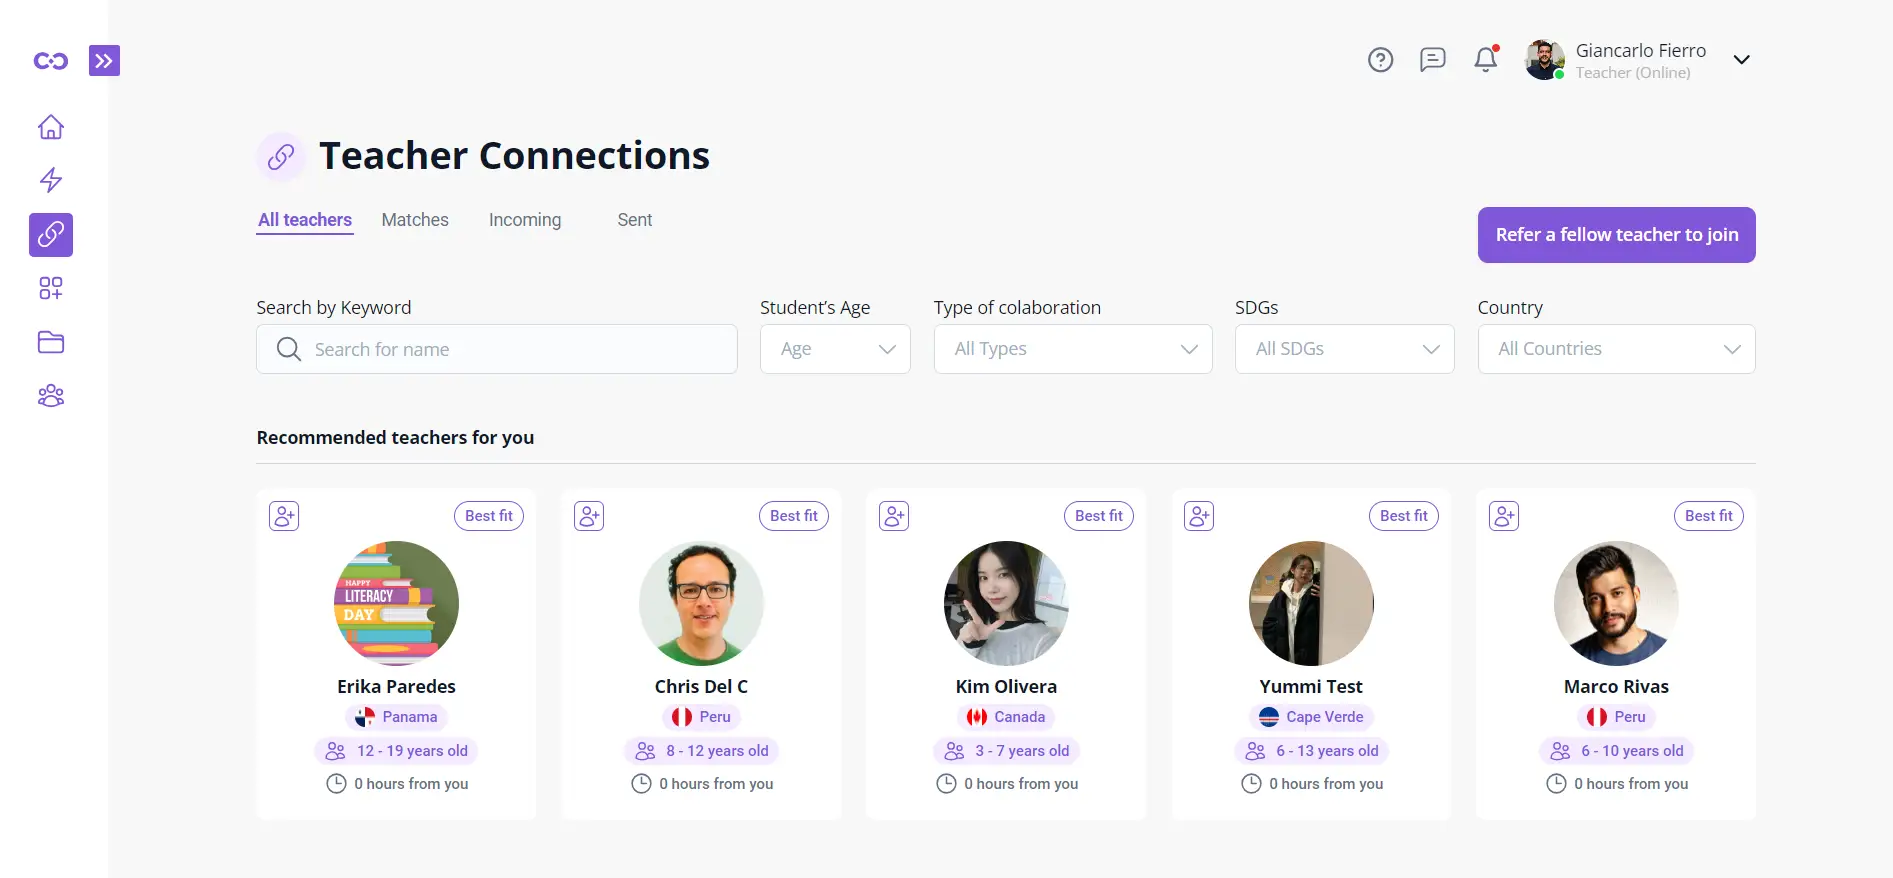Open the All Types collaboration dropdown
This screenshot has height=878, width=1893.
pos(1073,349)
